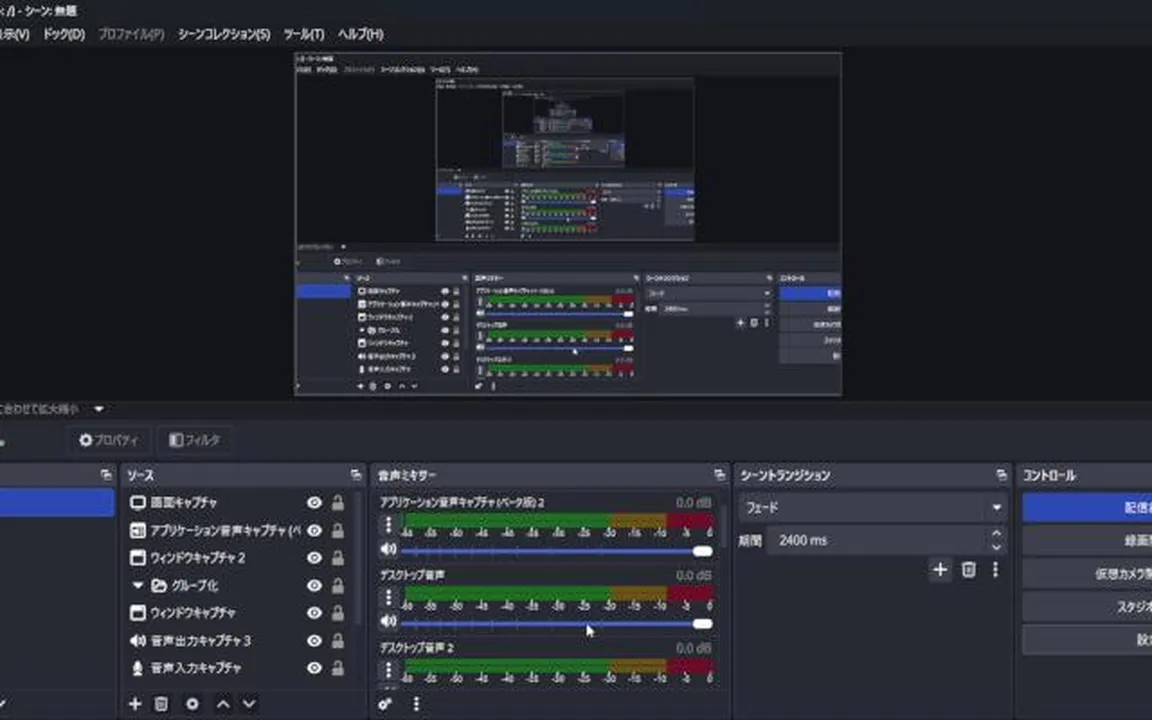Click the 音声入力キャプチャ microphone icon
Screen dimensions: 1152x720
tap(137, 668)
